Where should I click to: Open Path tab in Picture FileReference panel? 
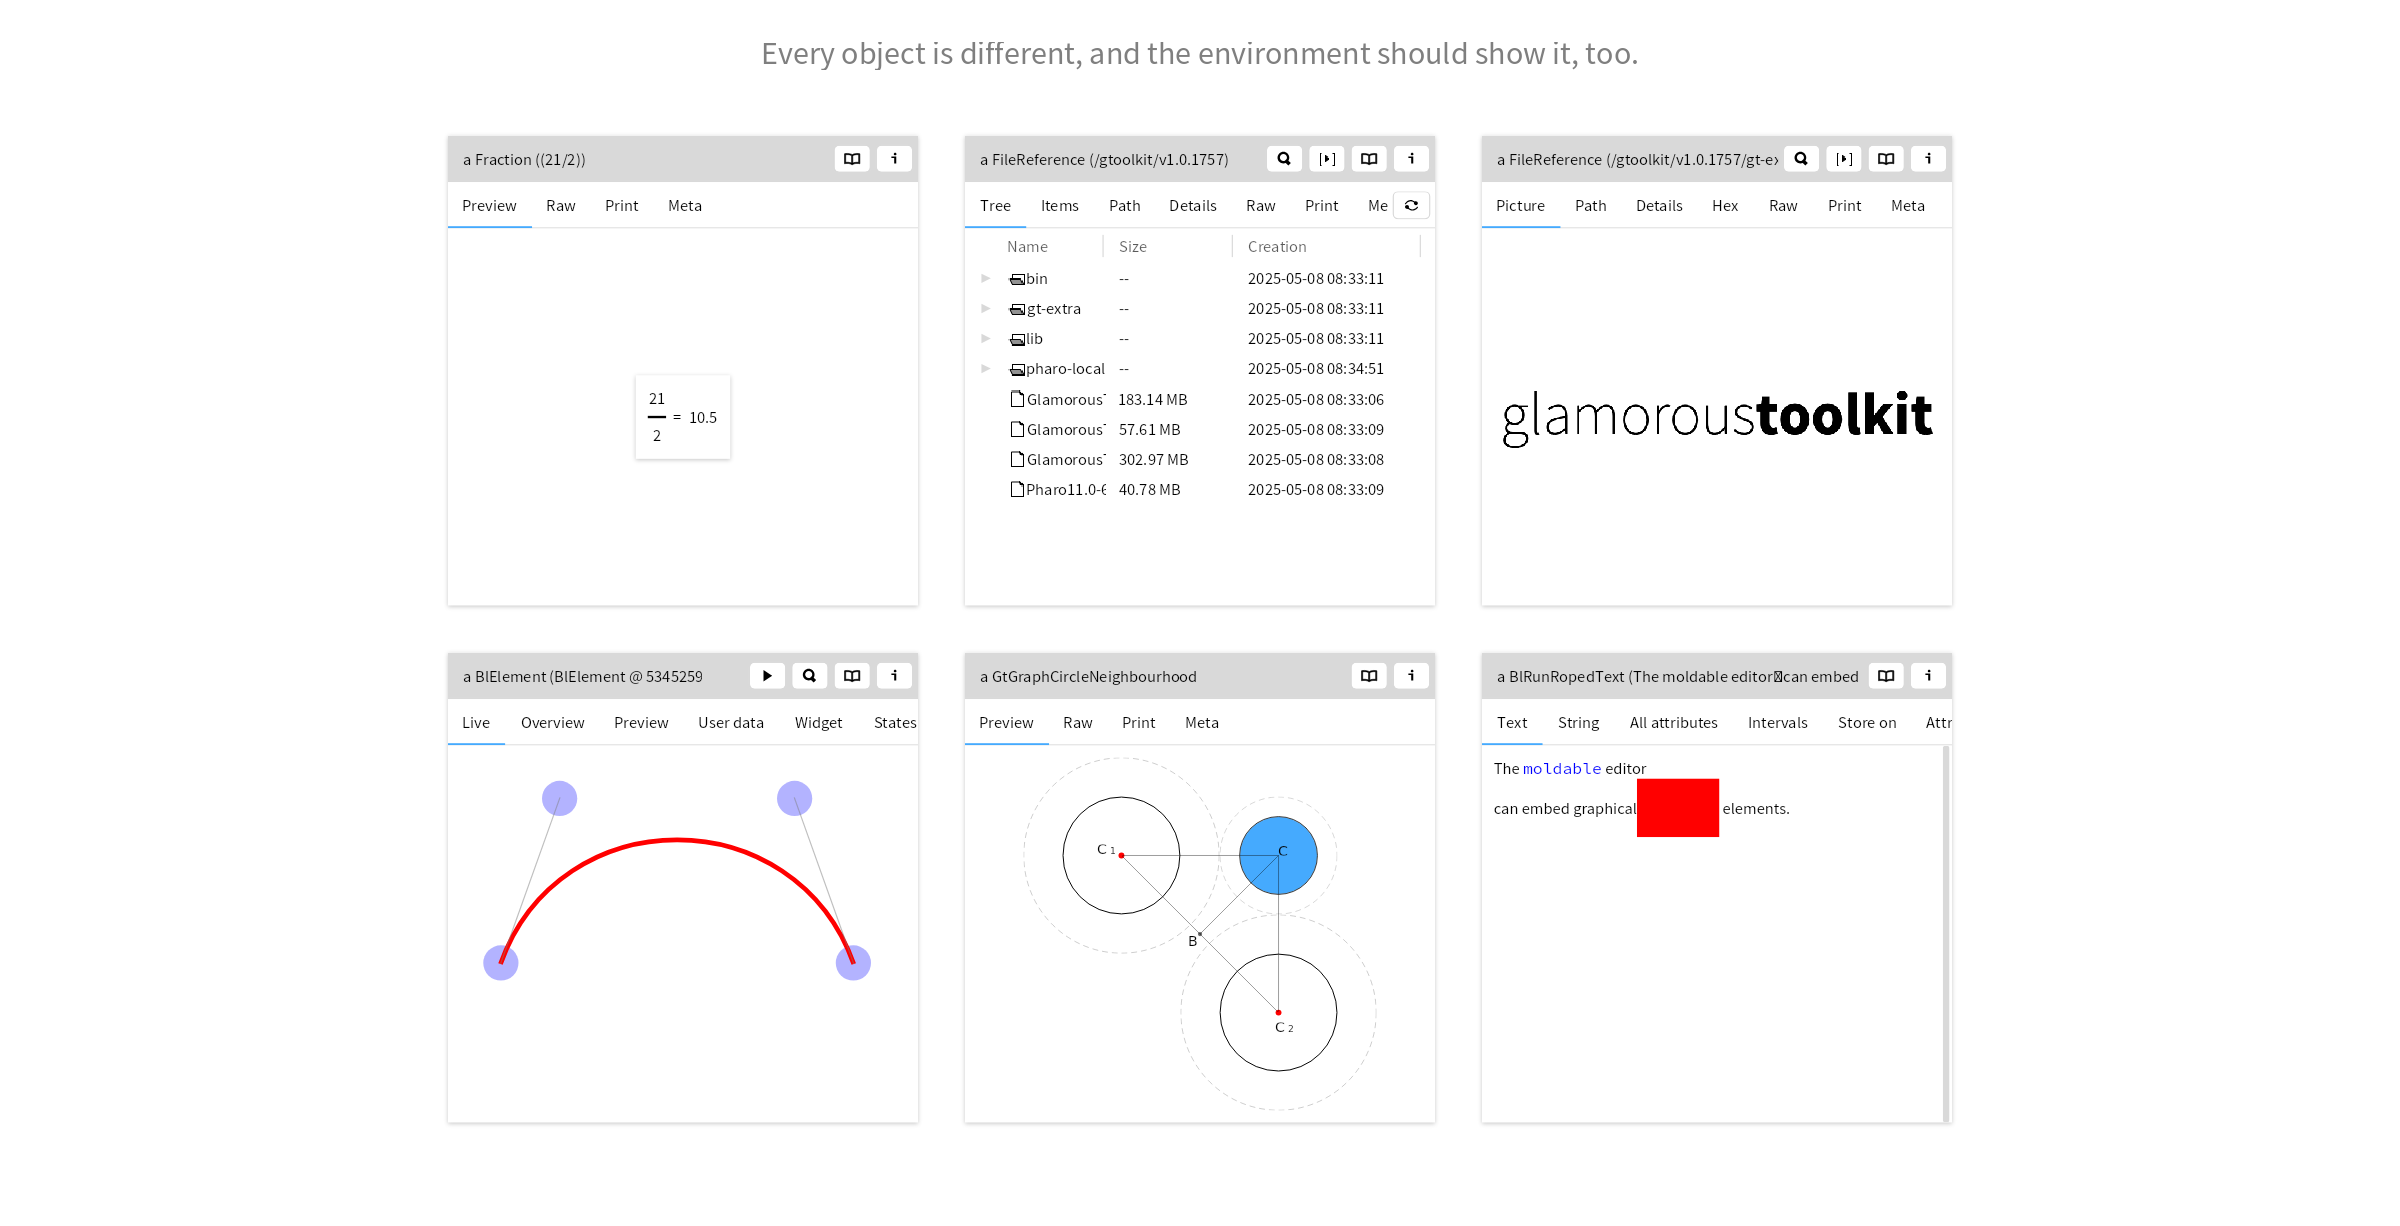(x=1590, y=206)
